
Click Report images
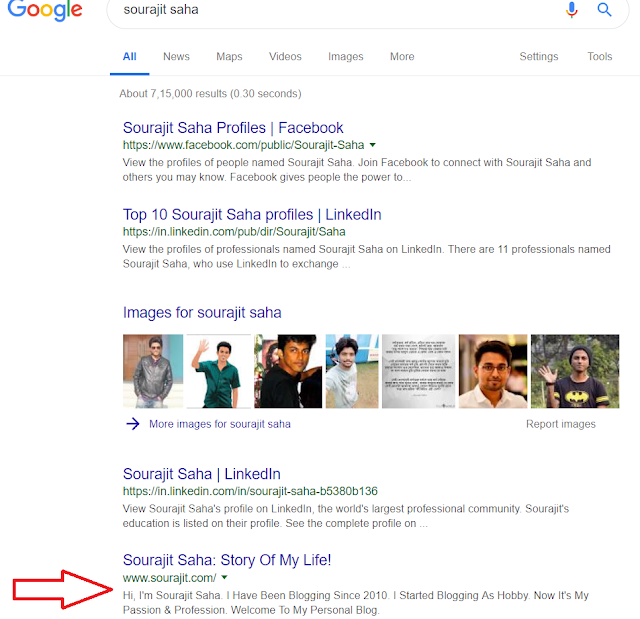pos(560,424)
